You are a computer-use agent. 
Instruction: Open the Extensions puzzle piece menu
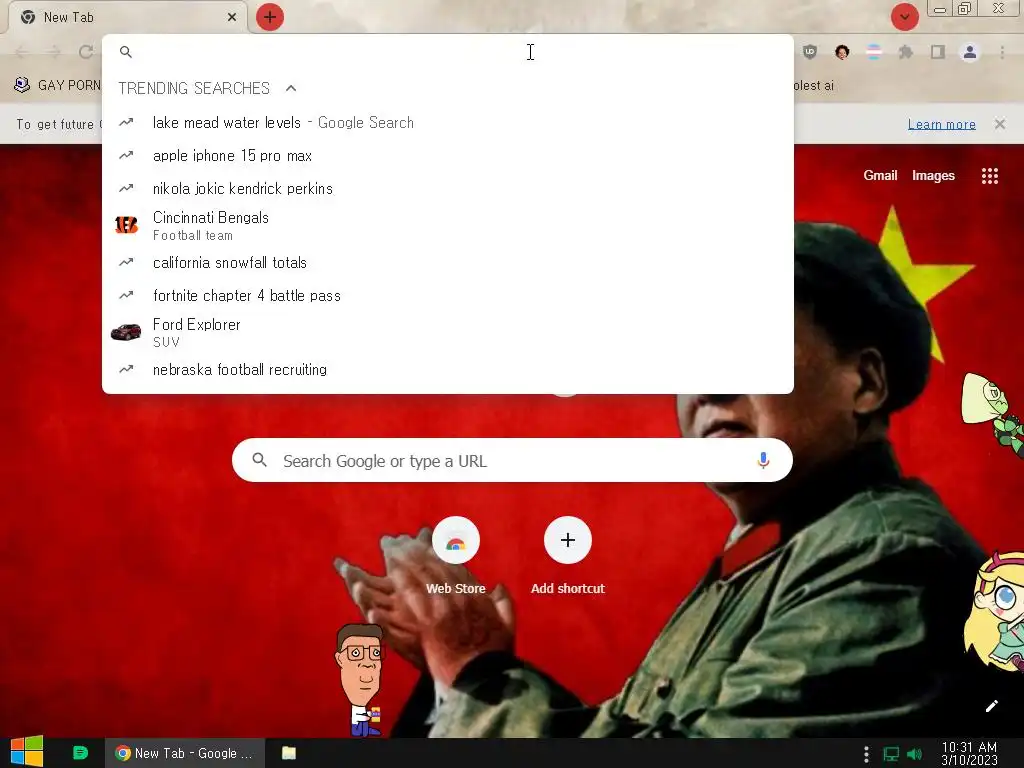pos(905,52)
